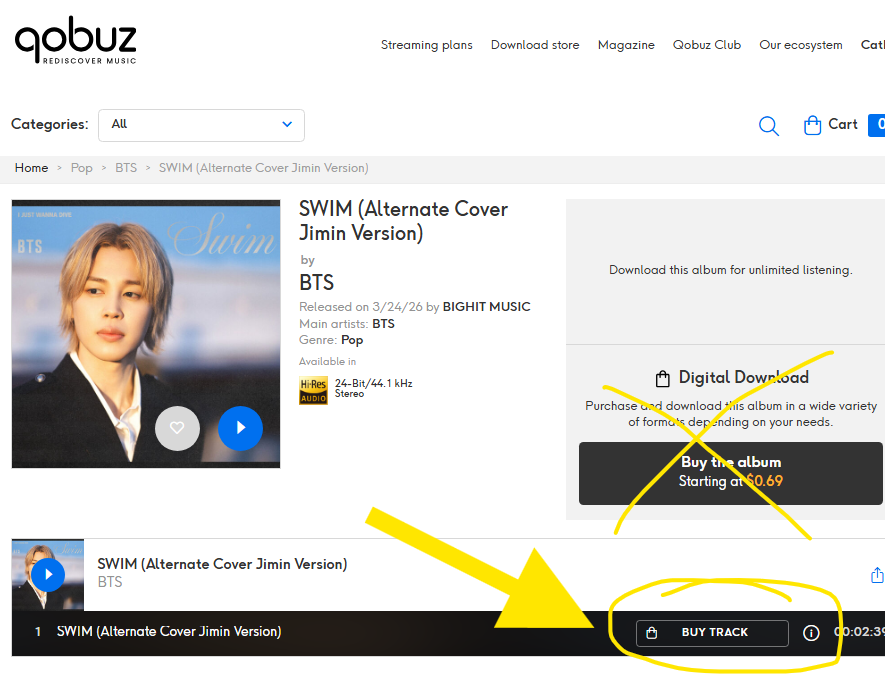Click the Qobuz logo
Screen dimensions: 885x675
point(76,40)
